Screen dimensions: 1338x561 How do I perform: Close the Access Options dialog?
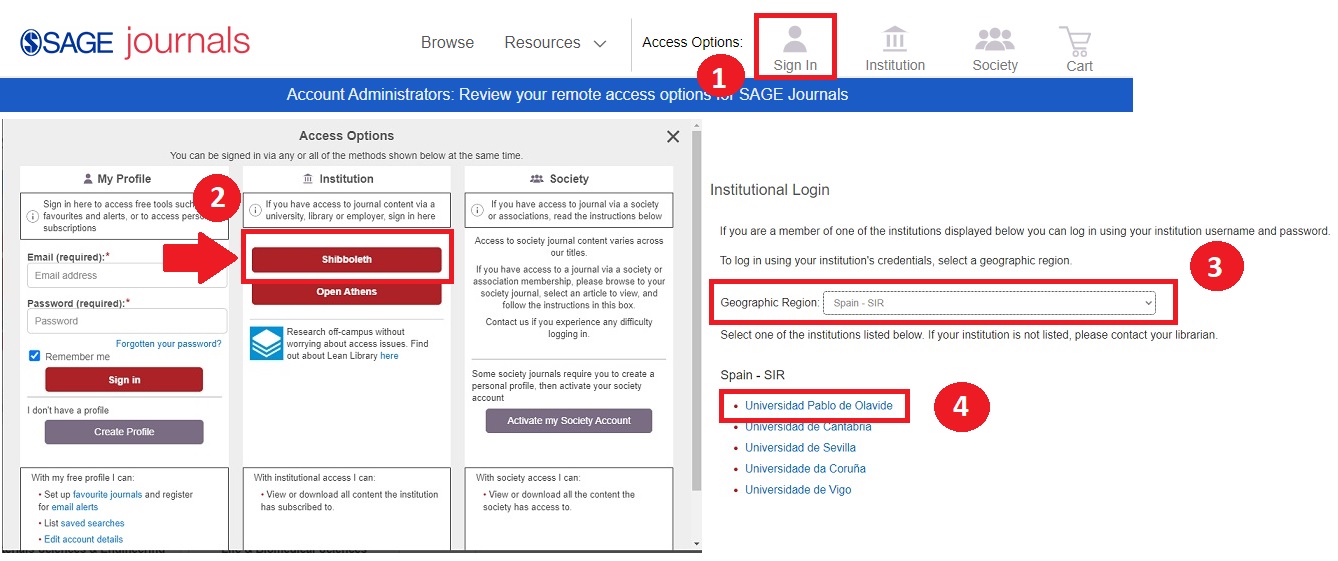click(673, 137)
